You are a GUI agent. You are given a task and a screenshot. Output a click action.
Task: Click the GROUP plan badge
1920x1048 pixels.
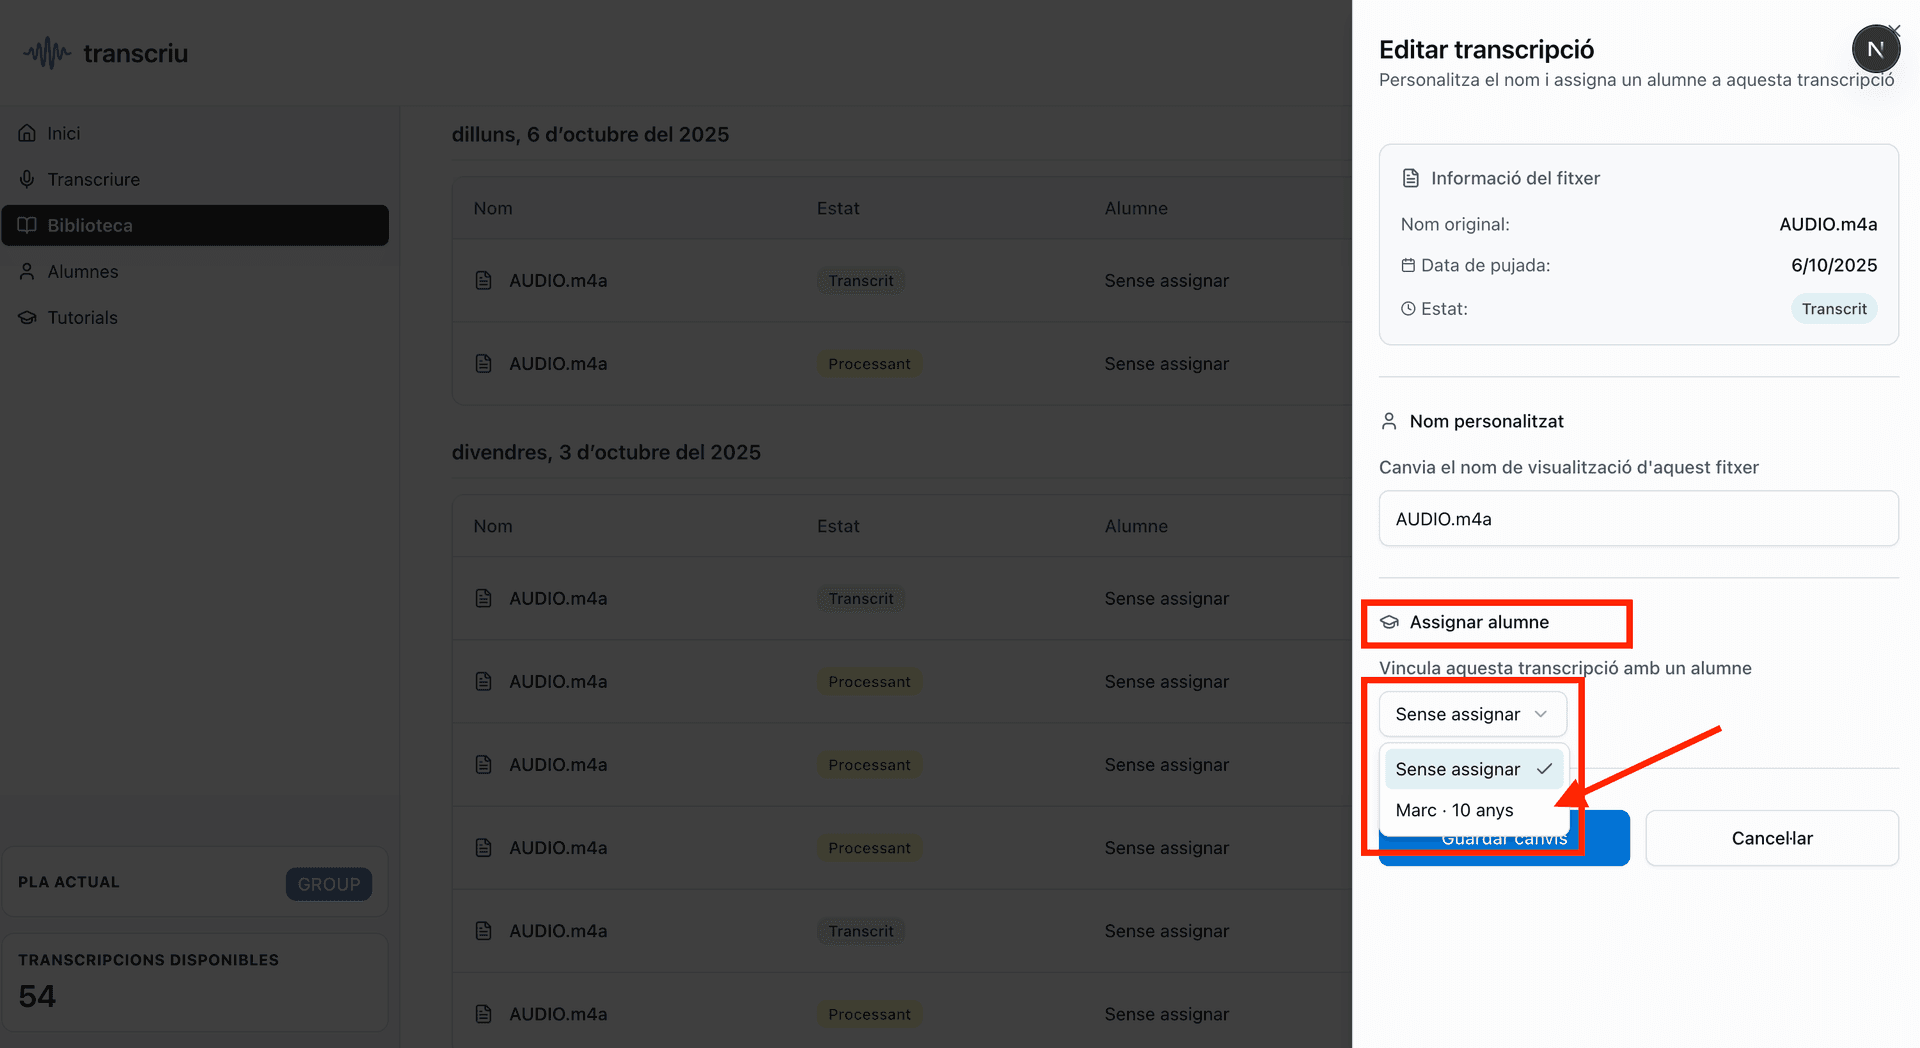(x=328, y=884)
